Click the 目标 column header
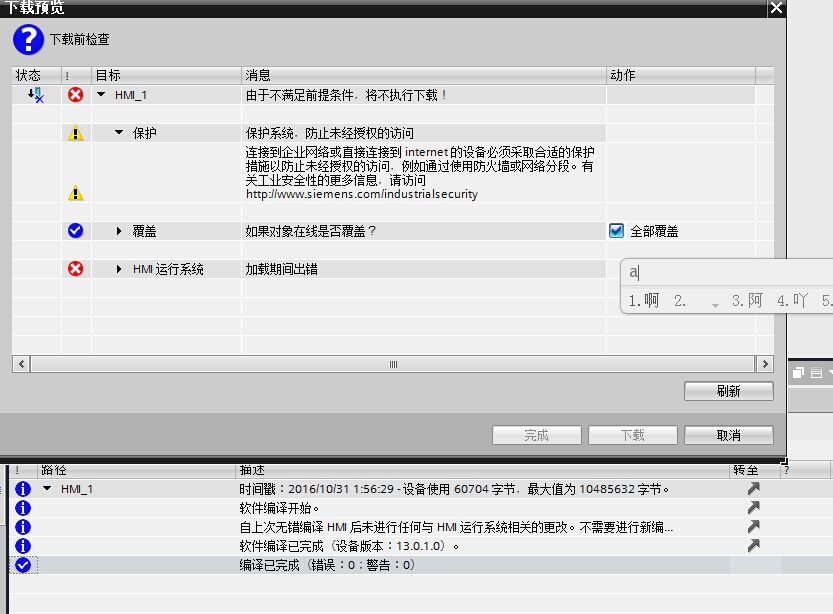Screen dimensions: 833x614 click(166, 75)
